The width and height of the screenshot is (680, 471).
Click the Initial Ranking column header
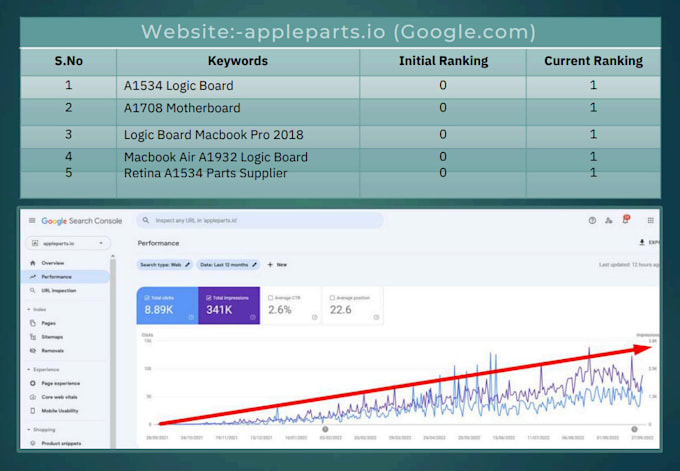point(443,61)
